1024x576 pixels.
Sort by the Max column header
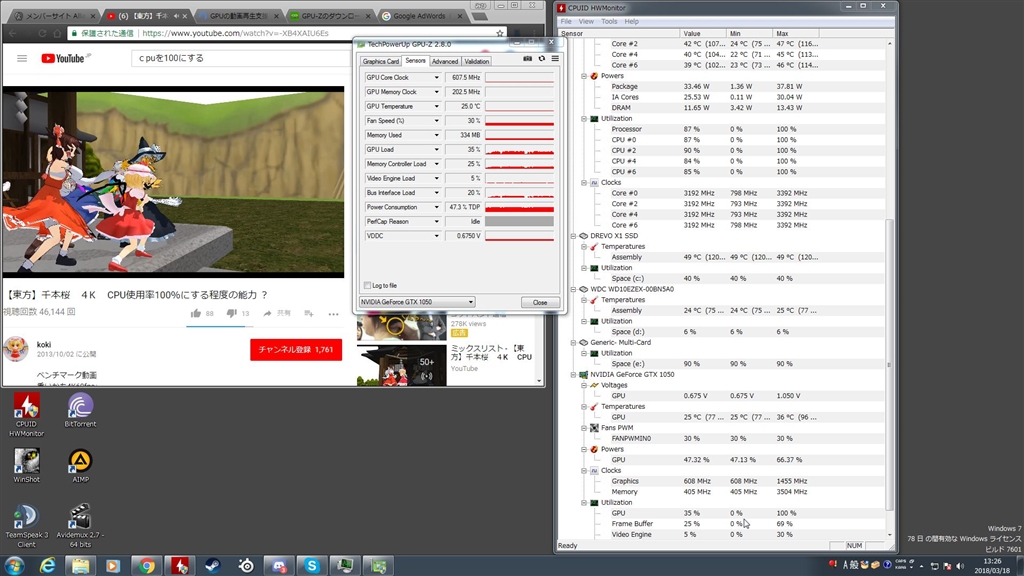pos(795,33)
